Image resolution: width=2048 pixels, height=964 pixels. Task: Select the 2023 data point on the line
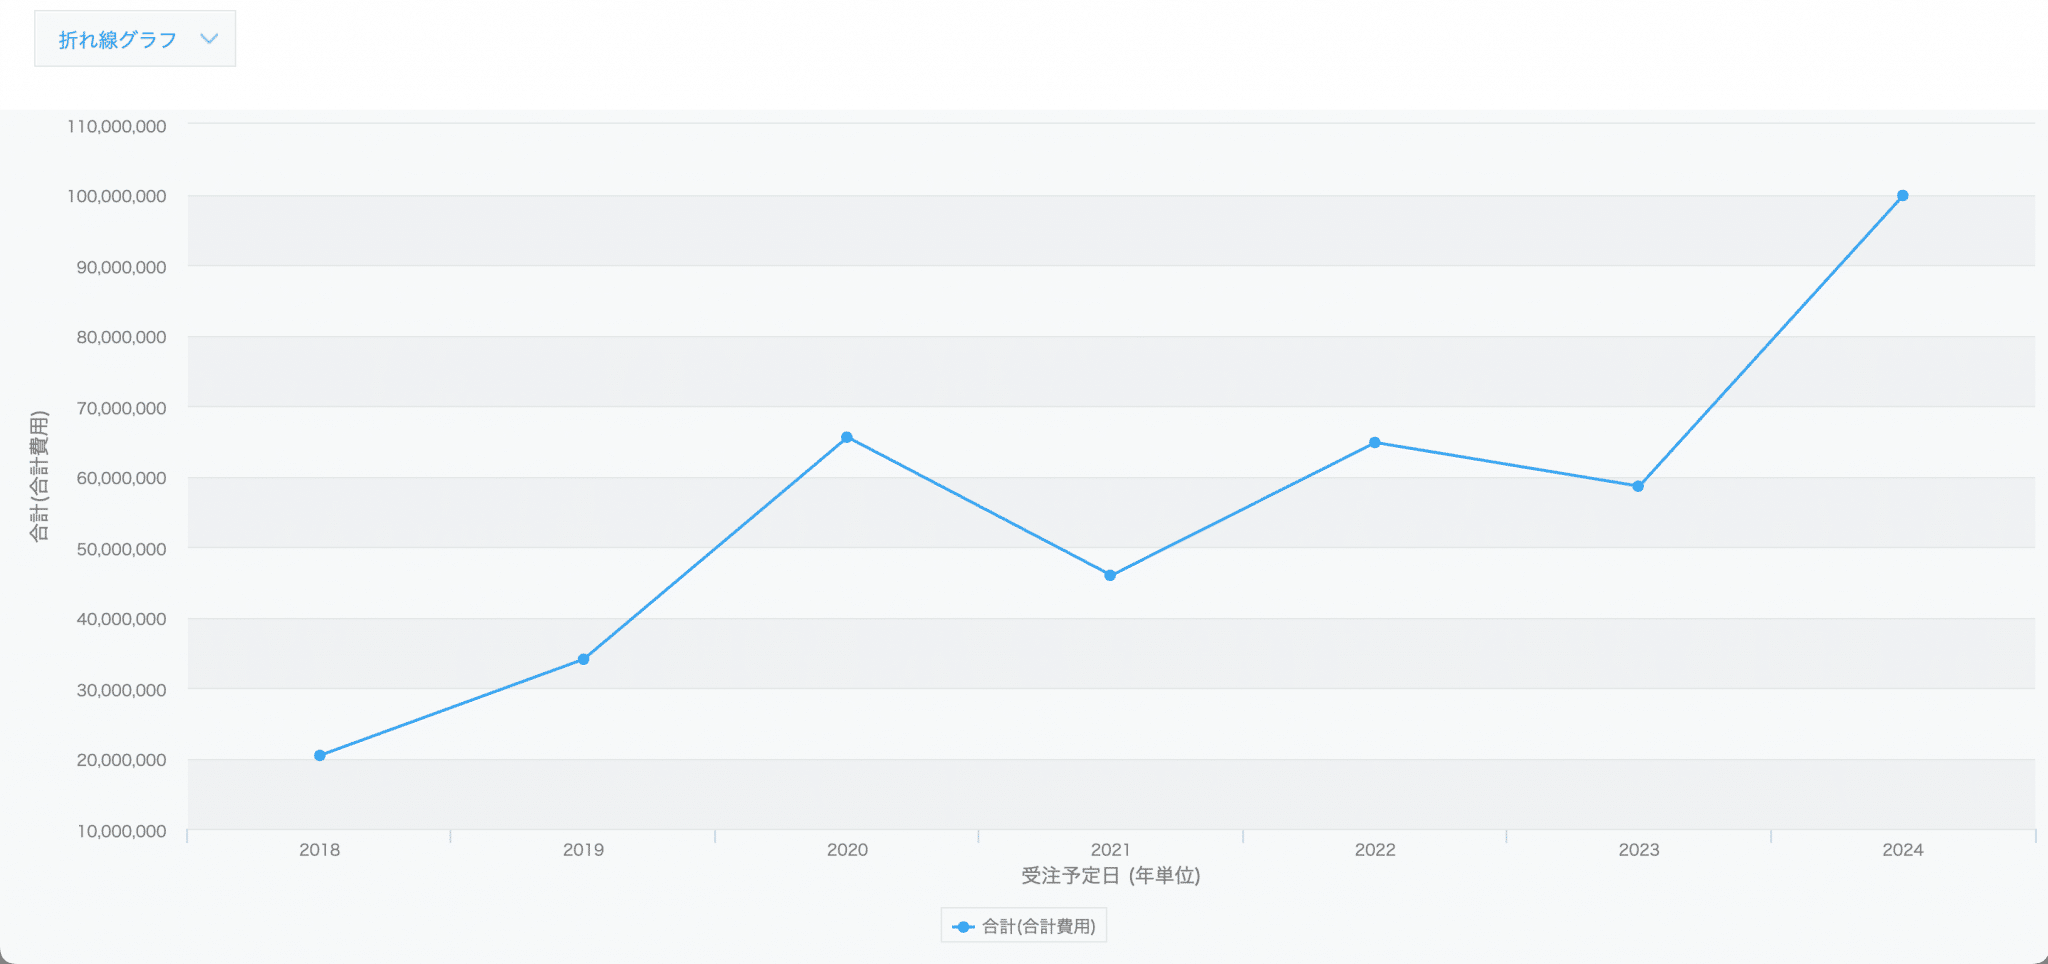(x=1638, y=486)
